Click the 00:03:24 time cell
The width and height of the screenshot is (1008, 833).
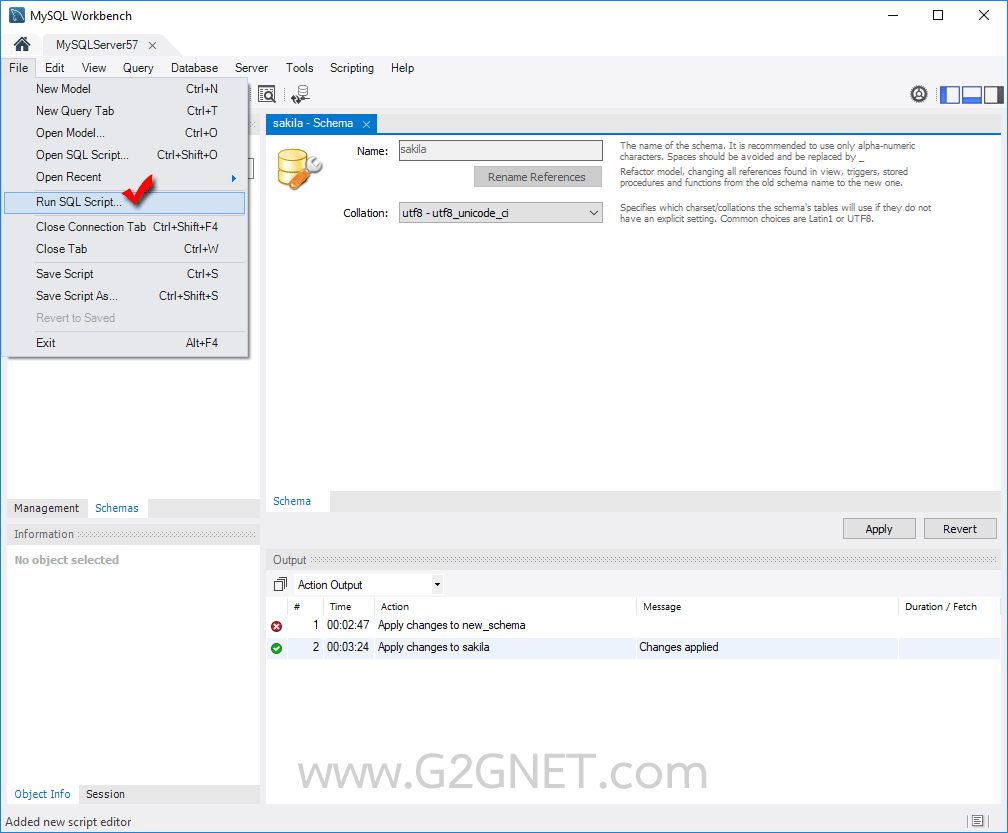pos(348,647)
